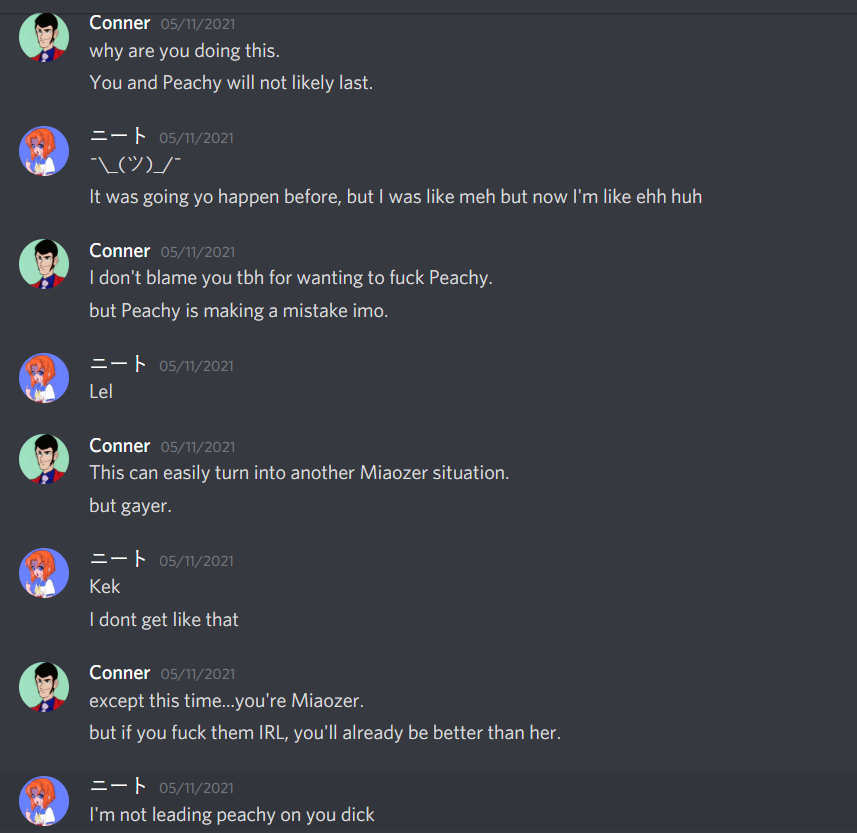Click the message "I dont get like that"

164,620
